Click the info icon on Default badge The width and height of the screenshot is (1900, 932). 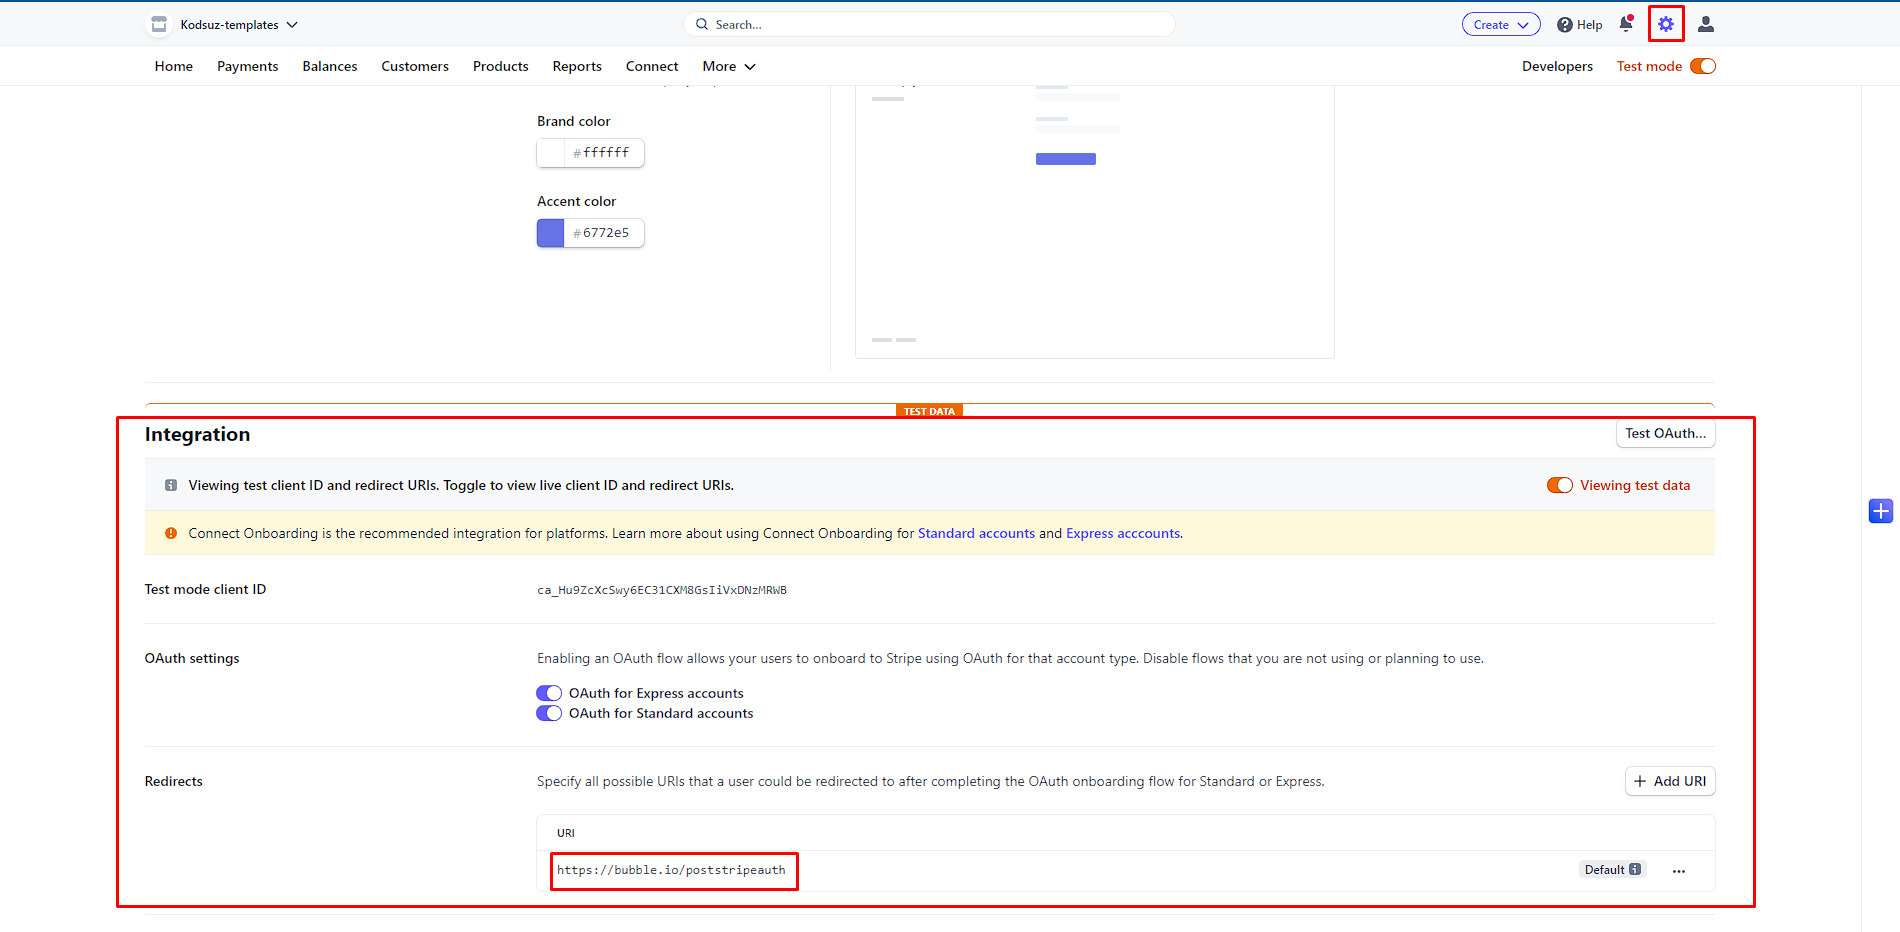(x=1635, y=869)
